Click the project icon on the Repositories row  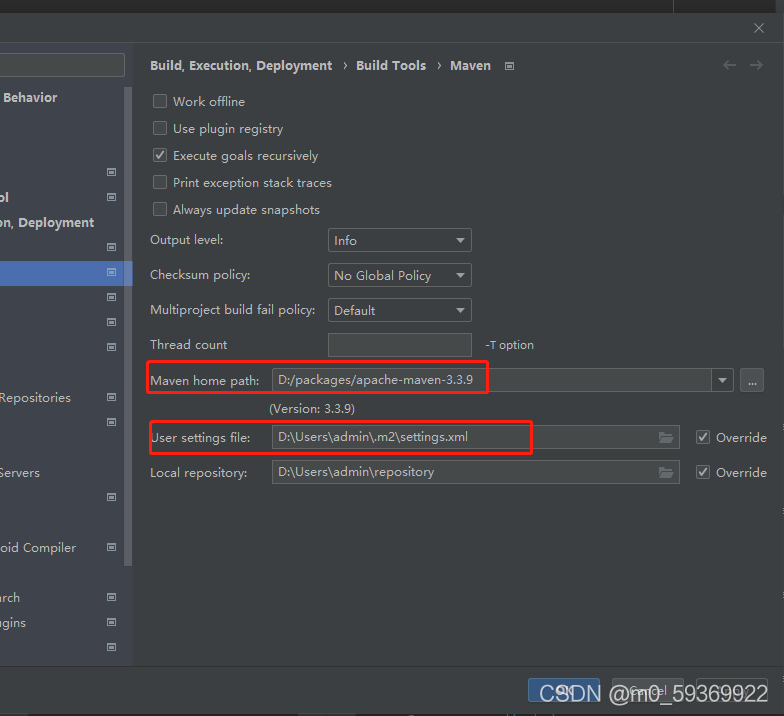(x=112, y=397)
